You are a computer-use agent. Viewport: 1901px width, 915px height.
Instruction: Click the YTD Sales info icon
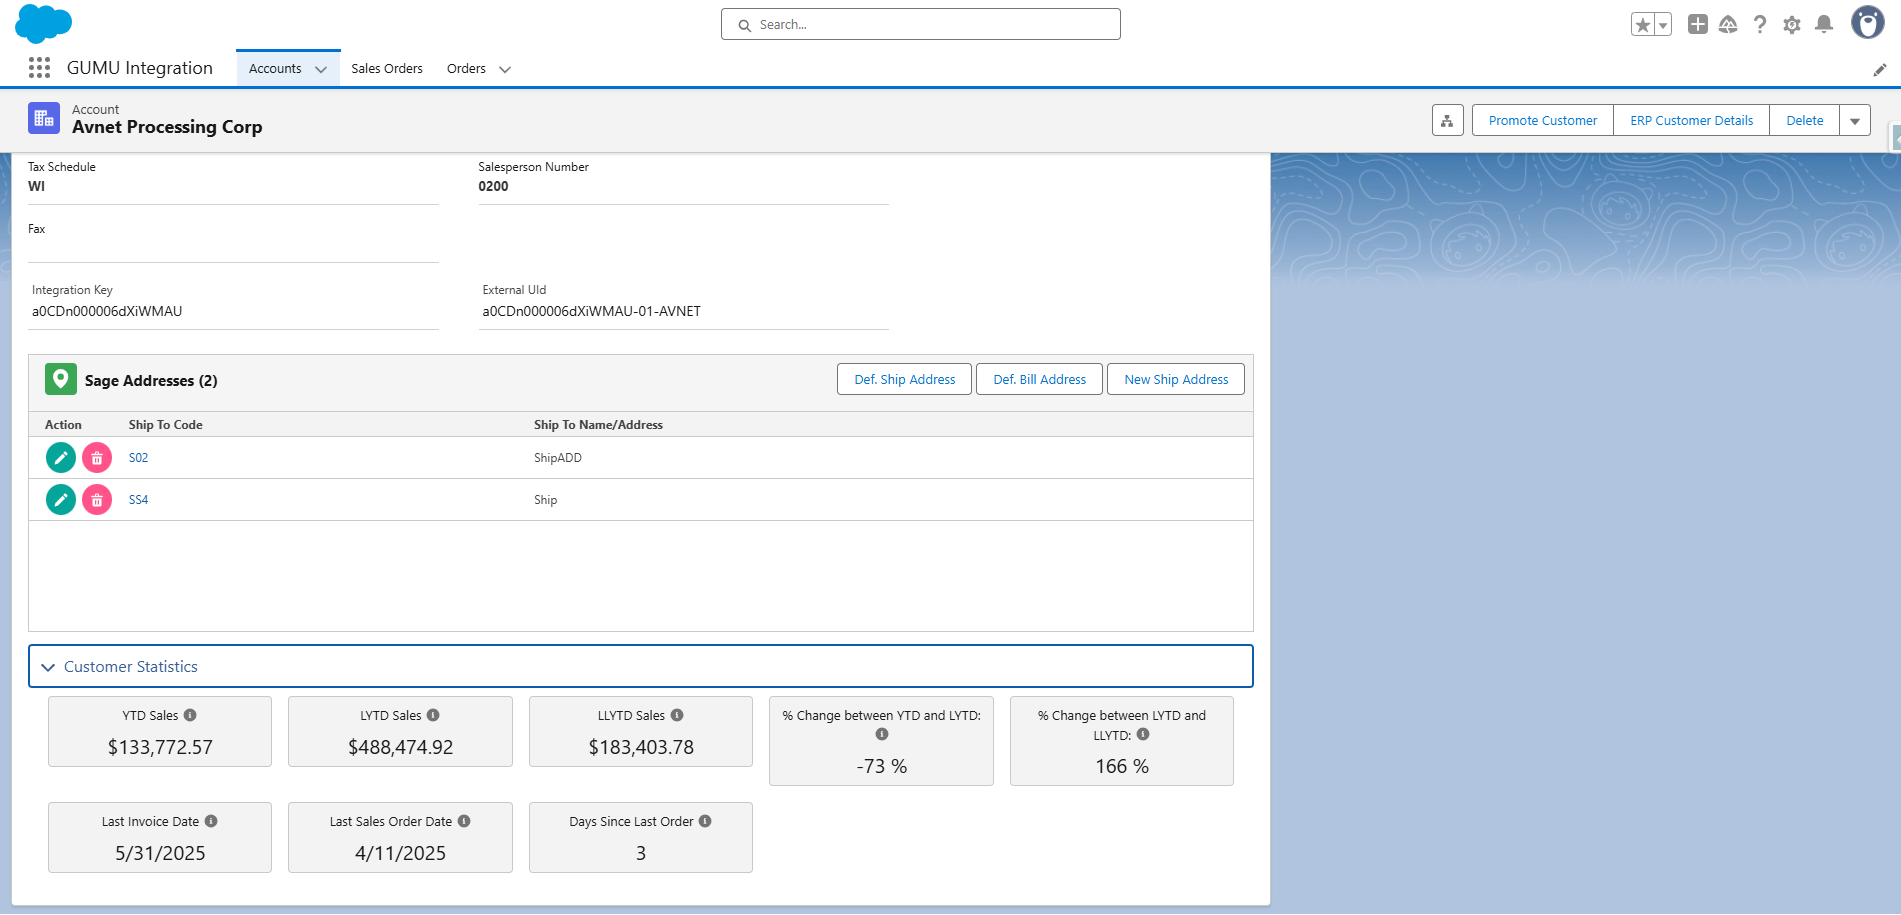tap(190, 715)
